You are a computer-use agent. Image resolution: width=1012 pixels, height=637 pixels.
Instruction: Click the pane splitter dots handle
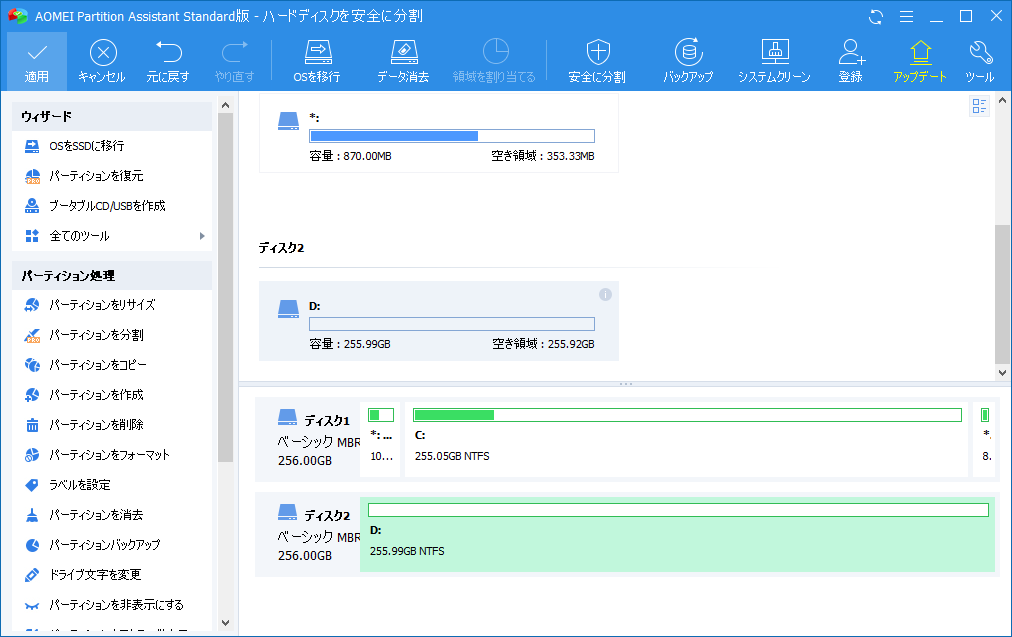[625, 383]
